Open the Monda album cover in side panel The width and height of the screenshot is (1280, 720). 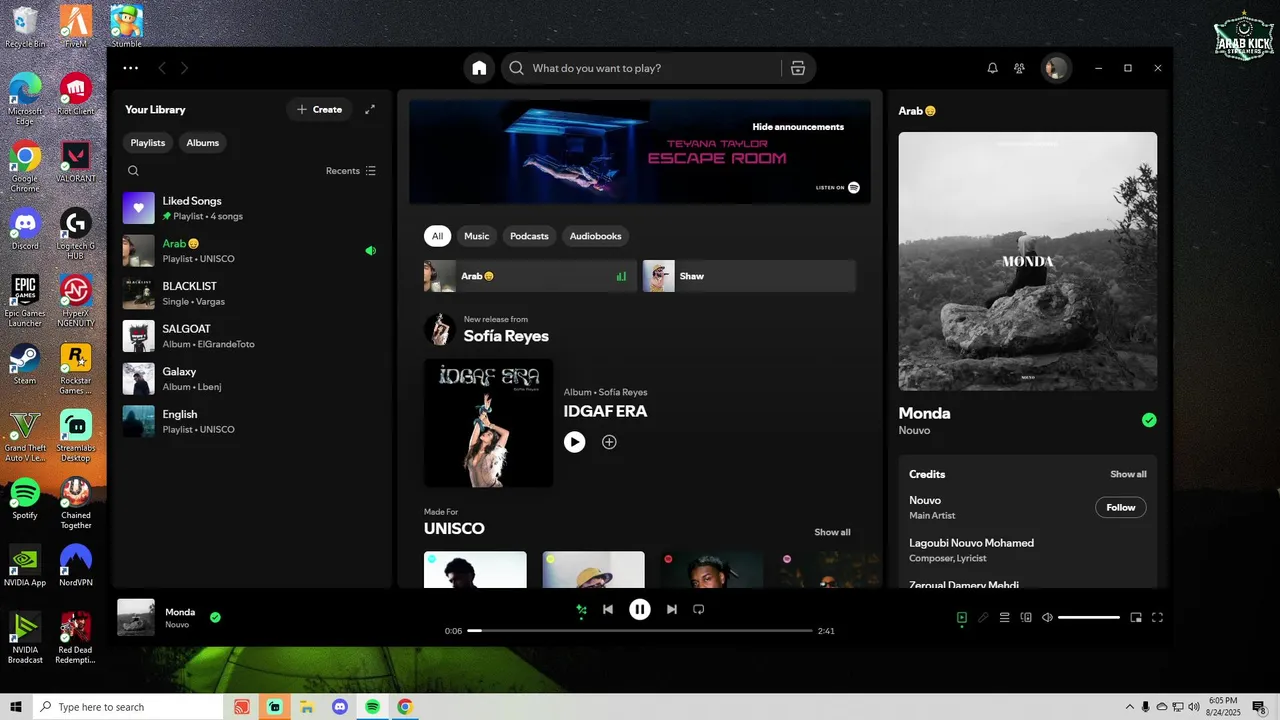coord(1028,261)
